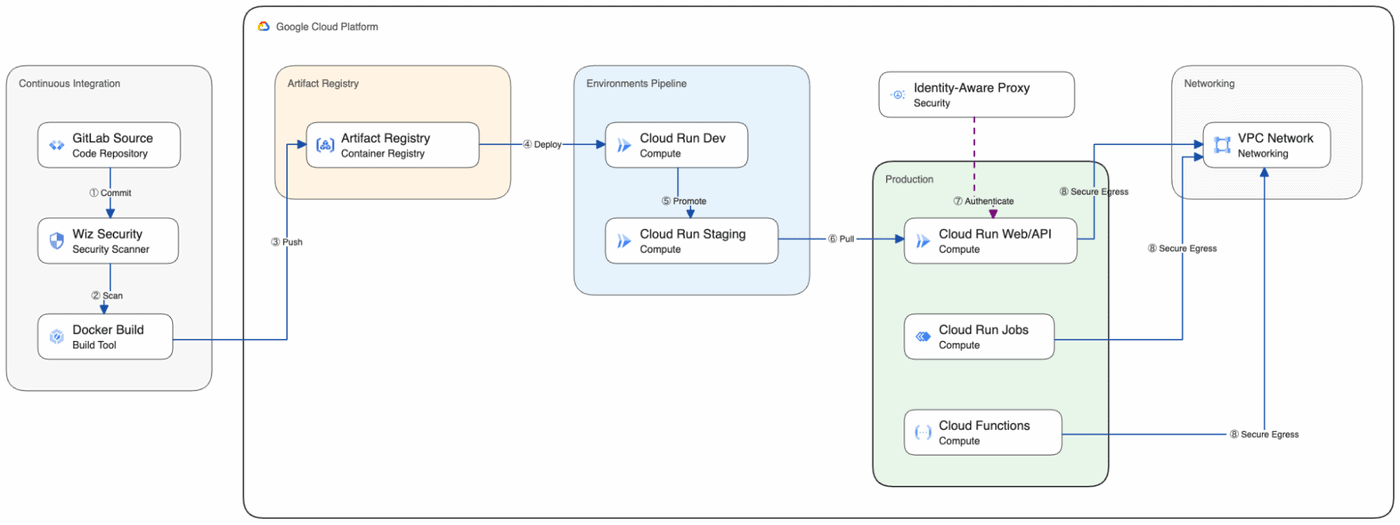Click the Environments Pipeline group title

click(637, 84)
